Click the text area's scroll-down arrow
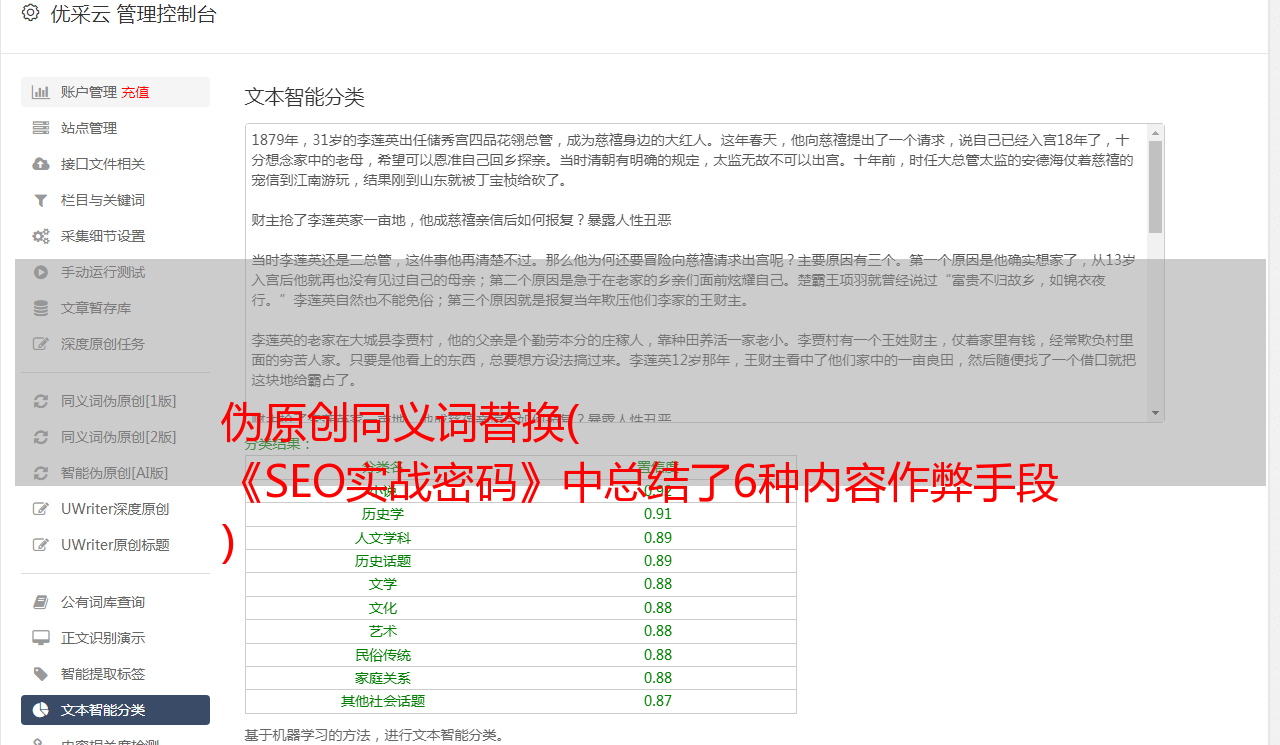 (1156, 413)
